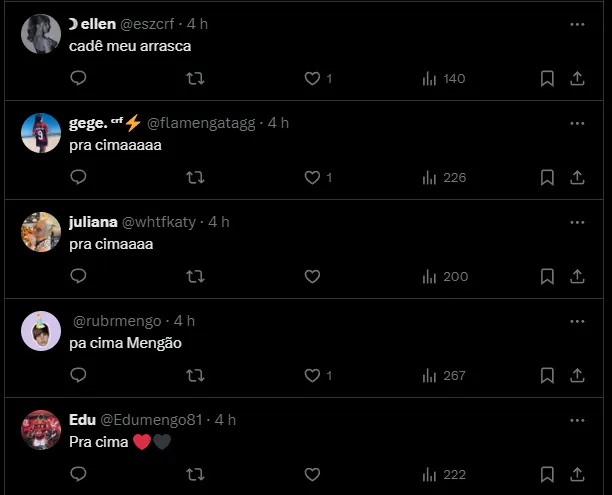Reply to juliana's tweet
612x495 pixels.
tap(79, 276)
